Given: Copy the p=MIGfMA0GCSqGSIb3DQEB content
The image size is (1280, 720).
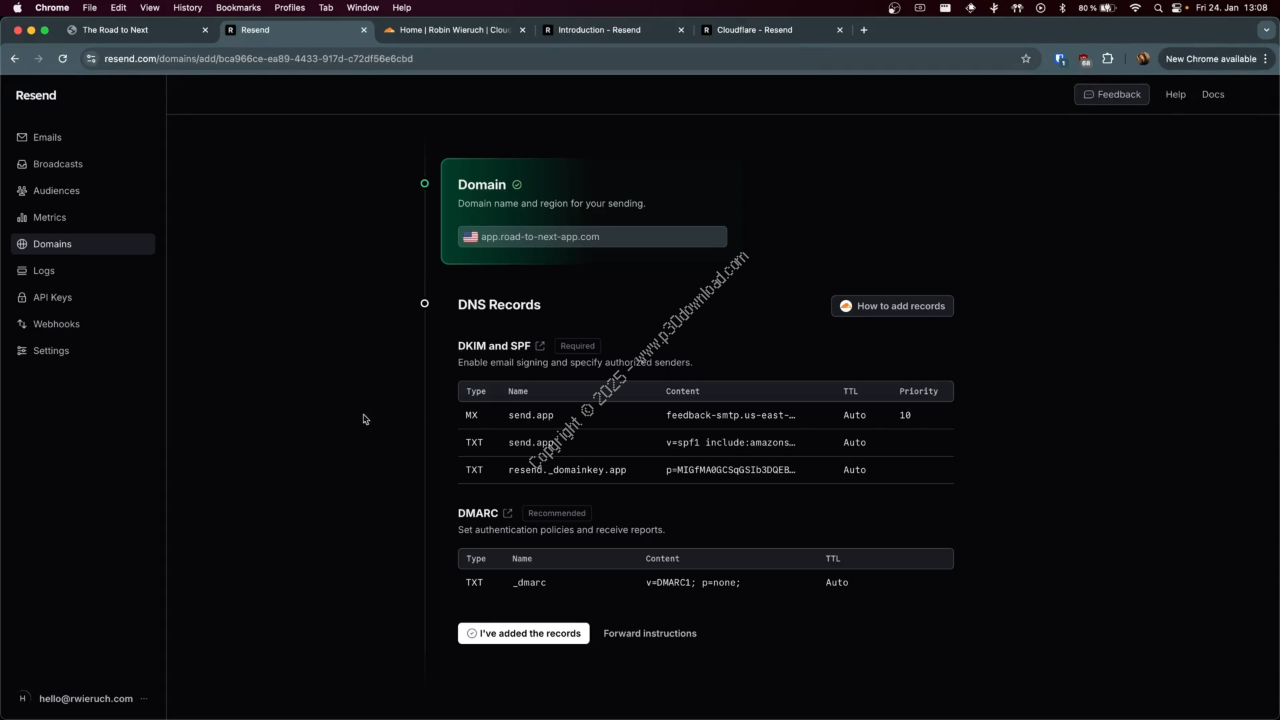Looking at the screenshot, I should pyautogui.click(x=731, y=469).
